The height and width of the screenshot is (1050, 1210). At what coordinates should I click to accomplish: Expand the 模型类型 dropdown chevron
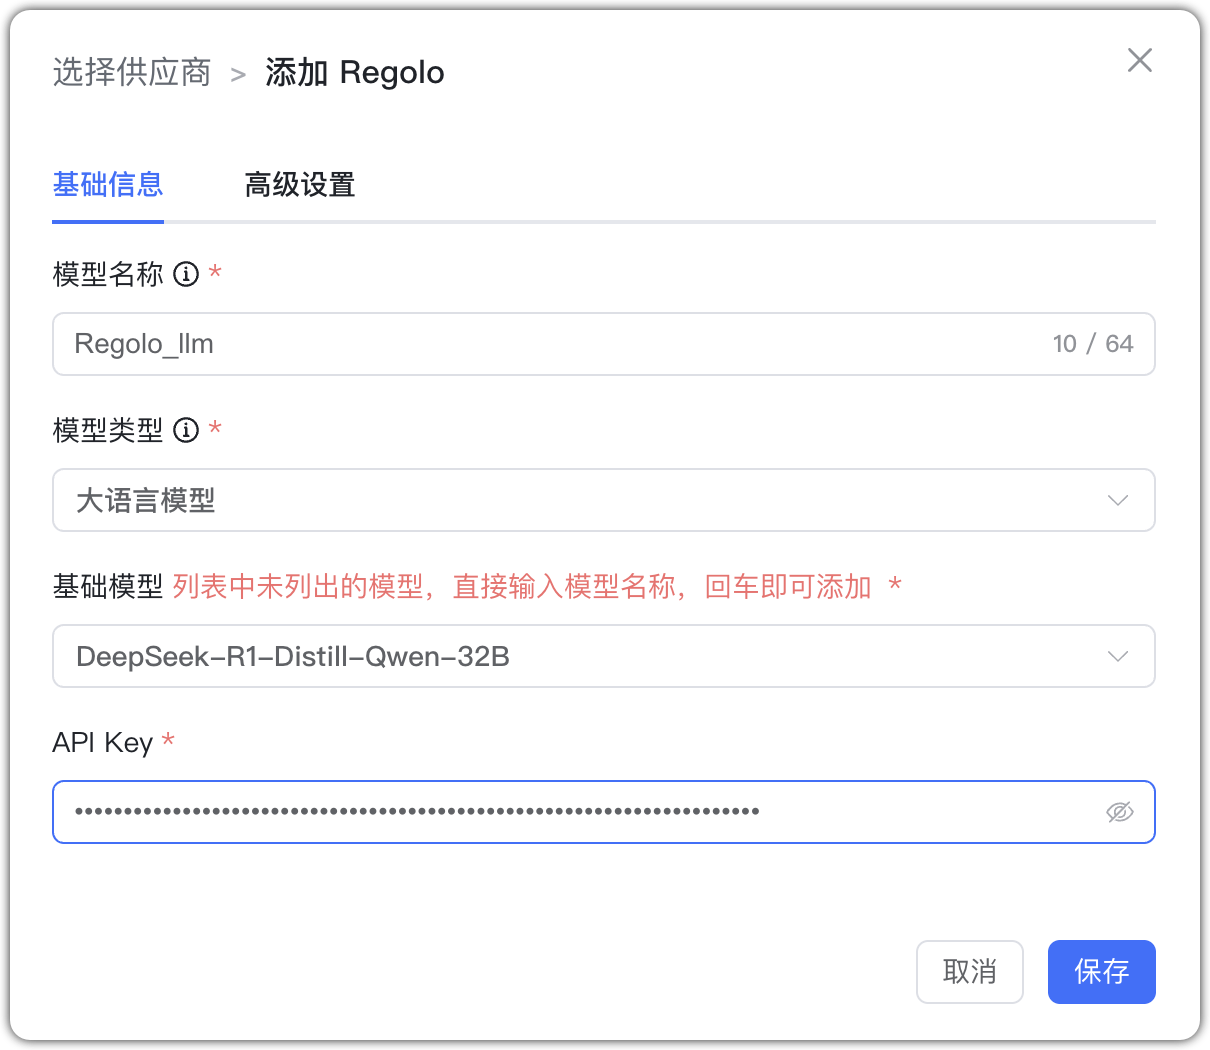1117,500
